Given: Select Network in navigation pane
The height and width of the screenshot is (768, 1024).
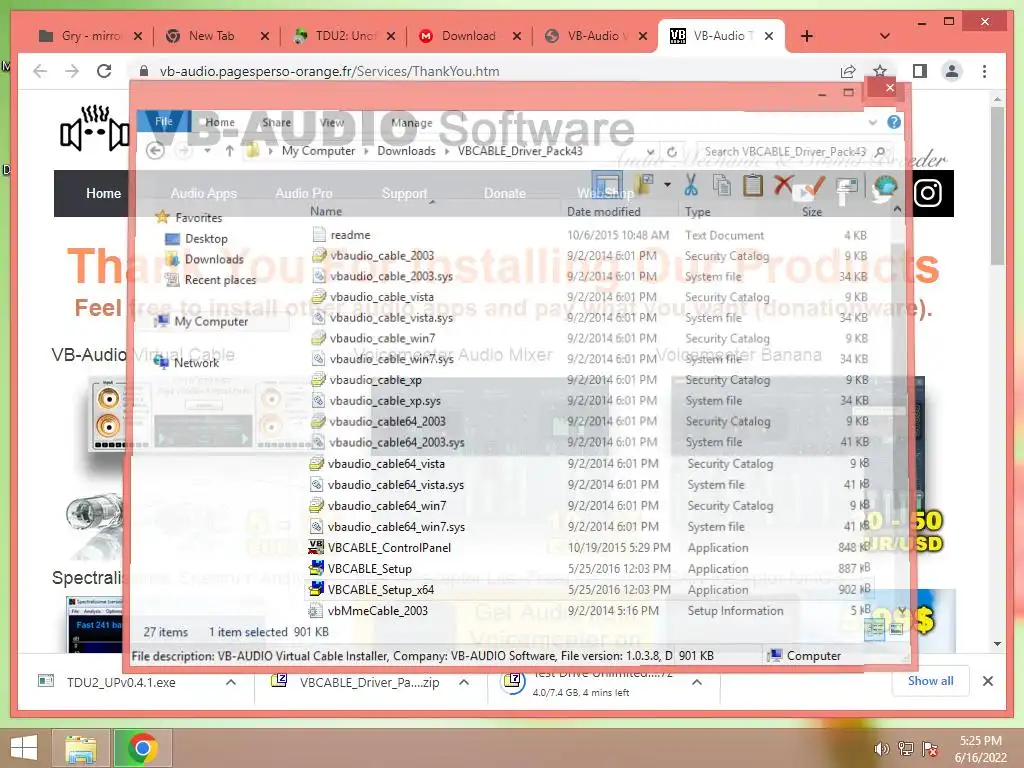Looking at the screenshot, I should coord(196,363).
